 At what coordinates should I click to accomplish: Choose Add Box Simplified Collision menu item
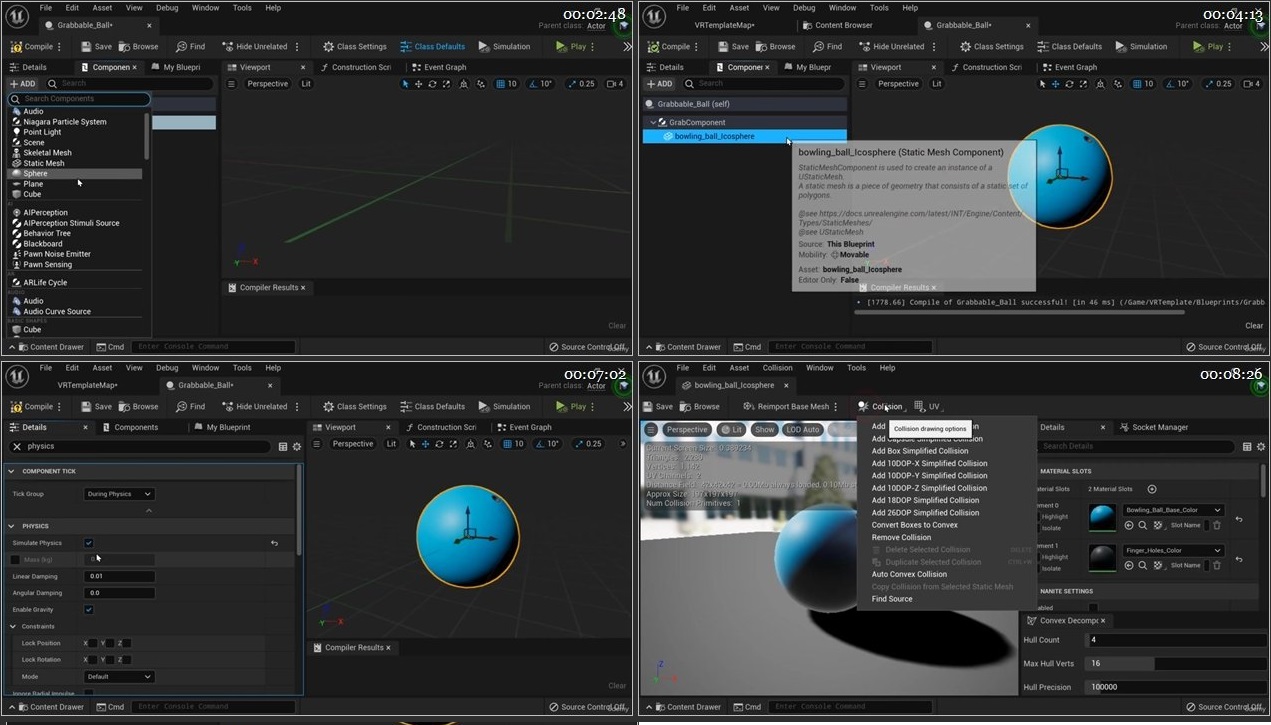[x=920, y=451]
